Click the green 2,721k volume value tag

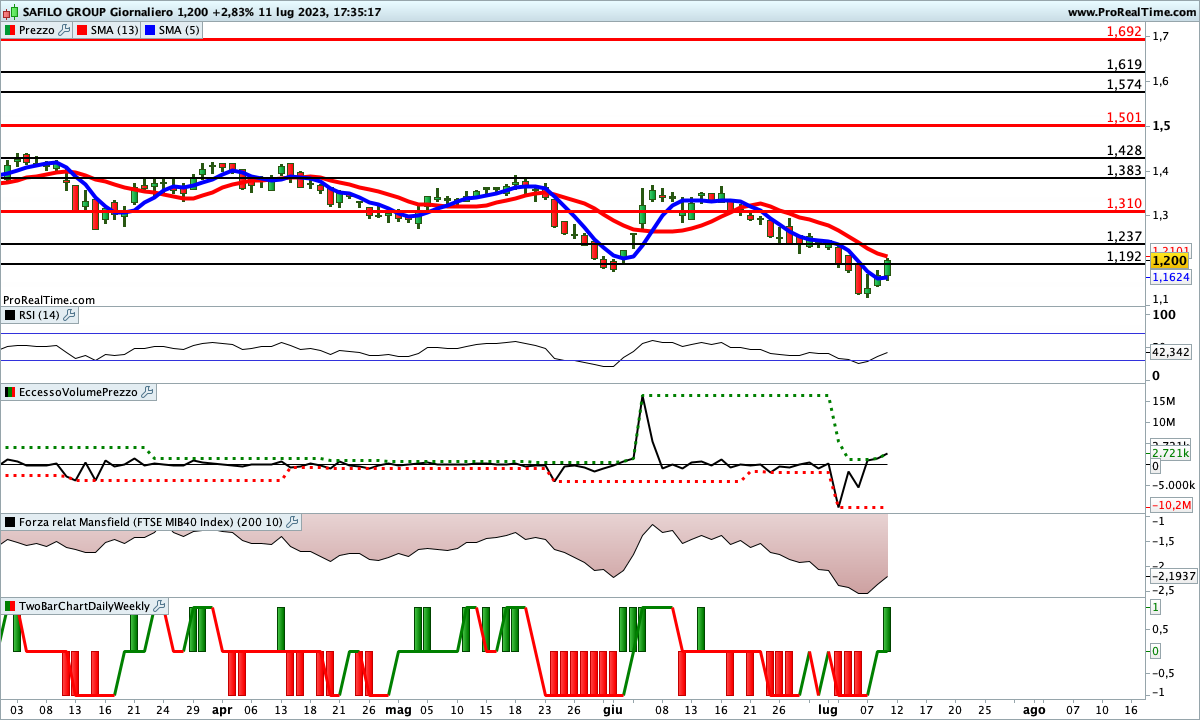[1170, 454]
